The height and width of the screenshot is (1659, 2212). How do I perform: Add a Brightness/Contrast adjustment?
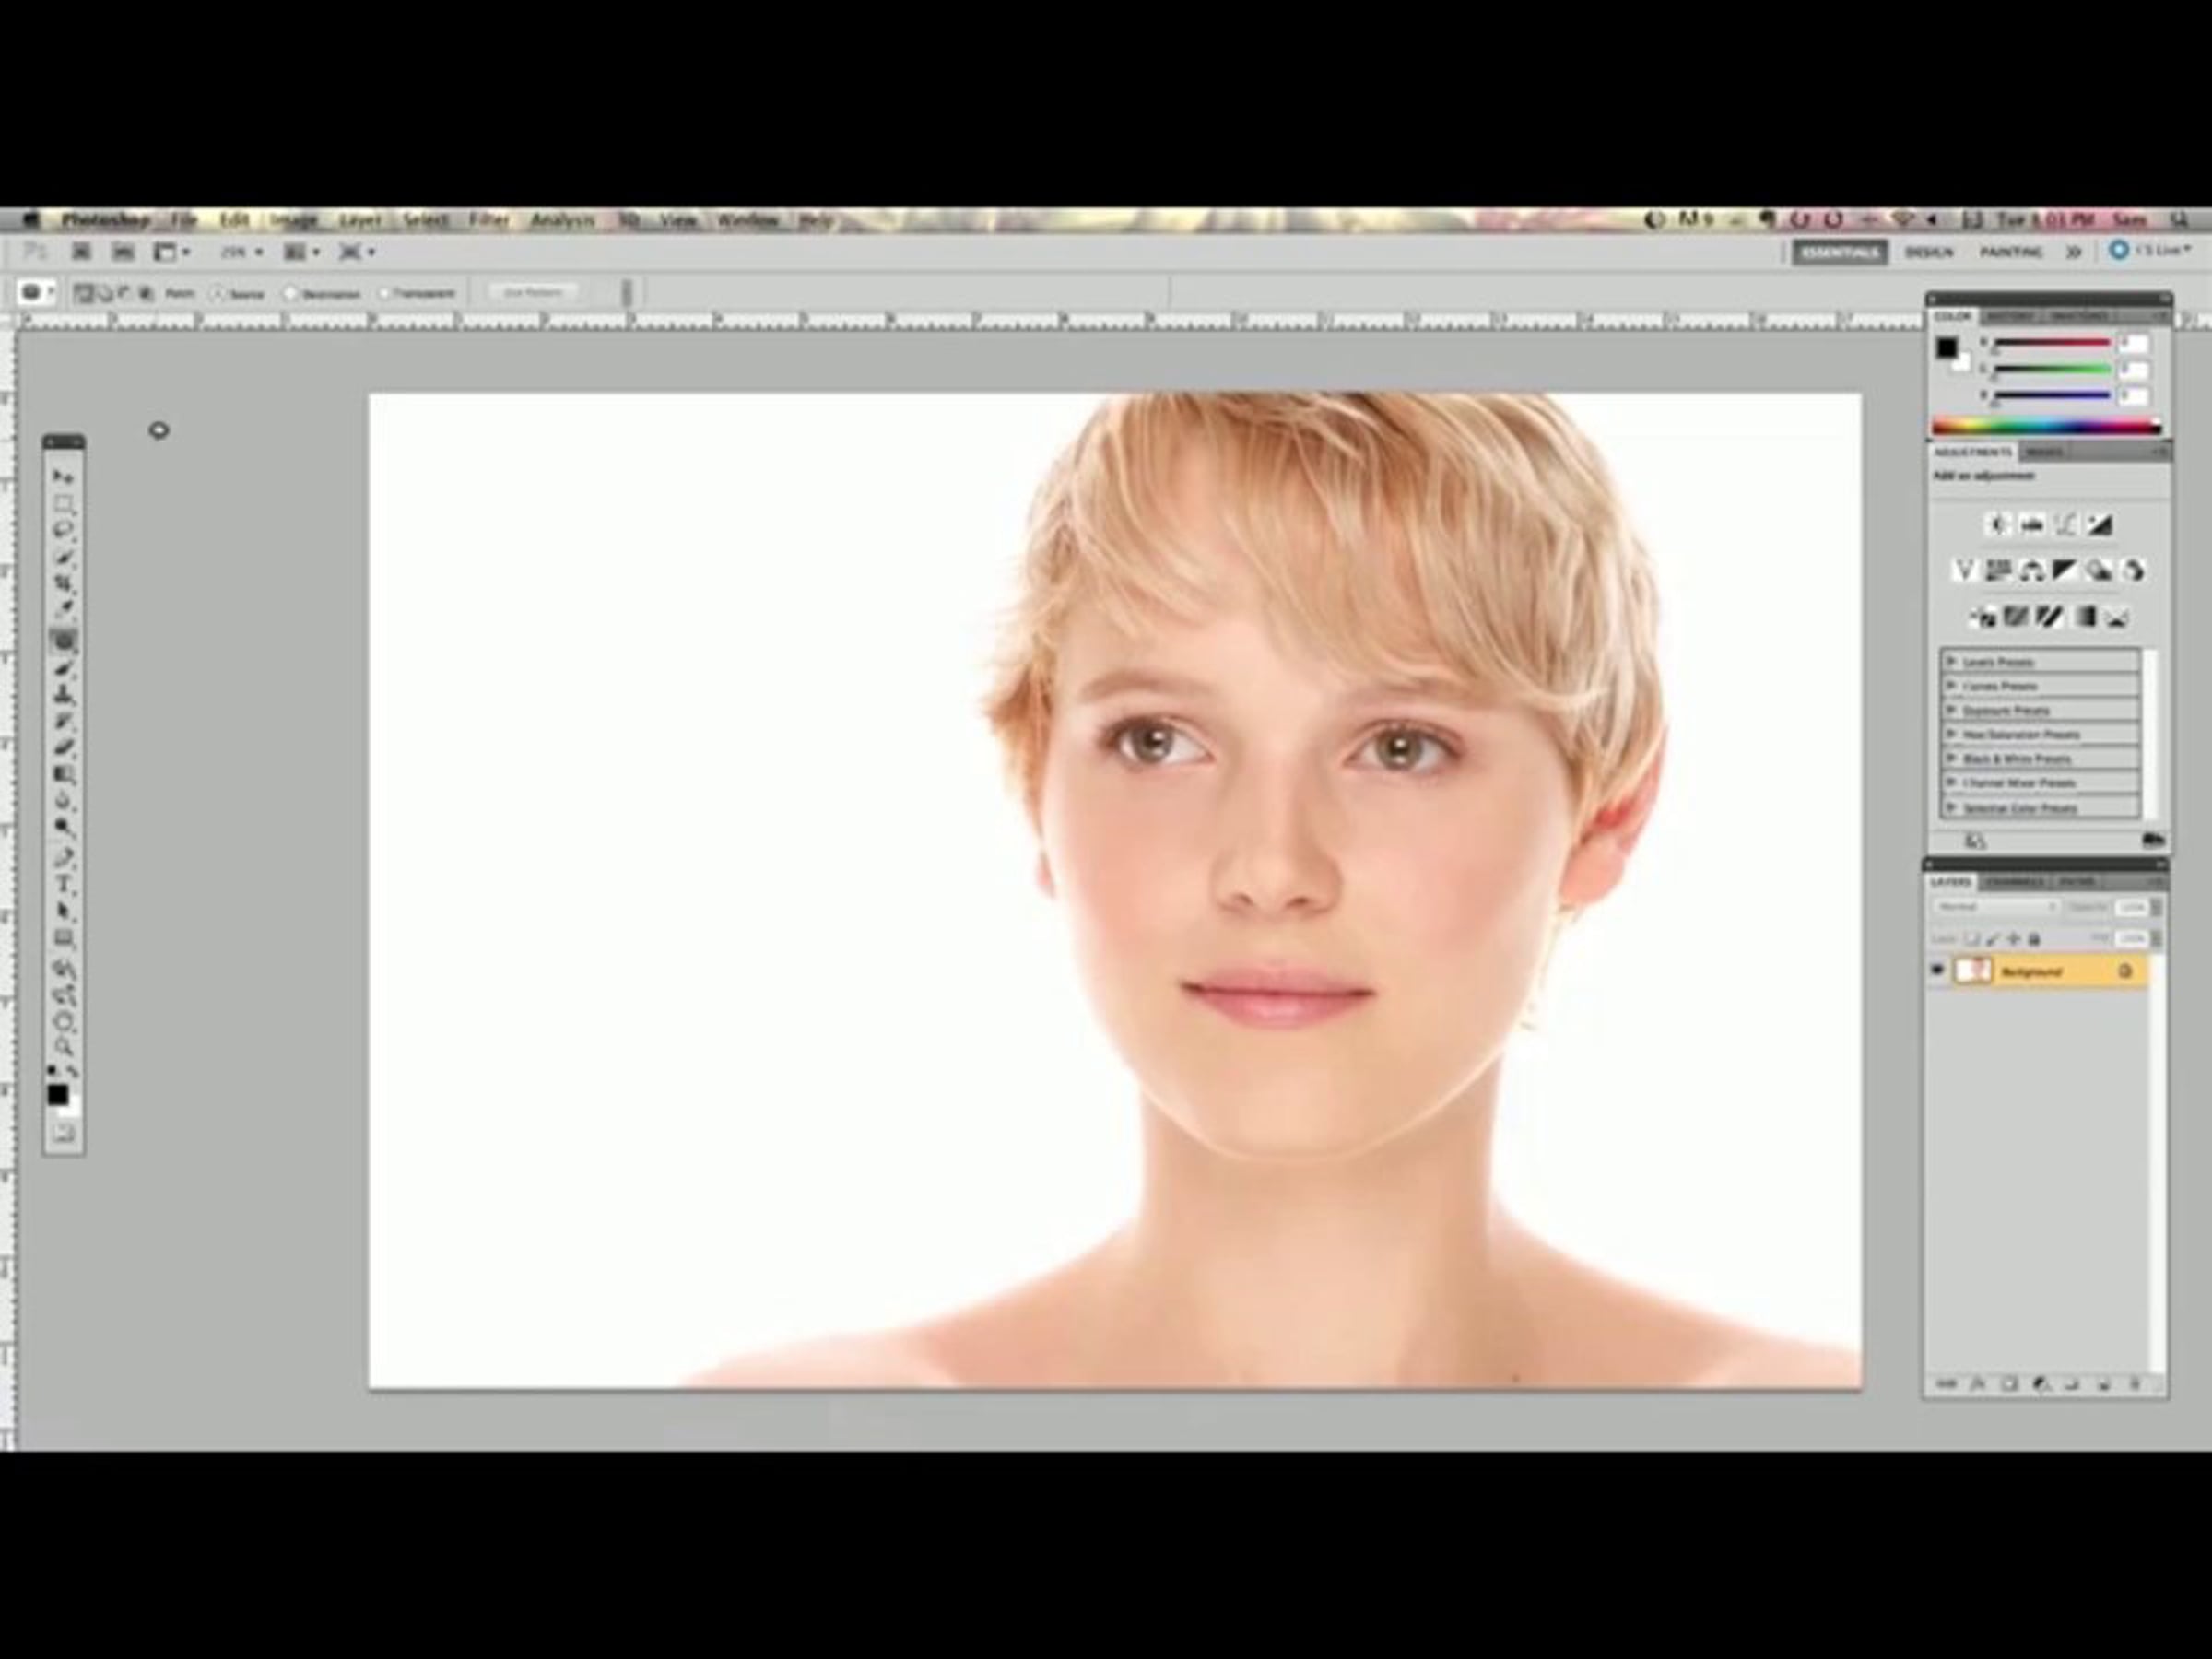(1998, 524)
